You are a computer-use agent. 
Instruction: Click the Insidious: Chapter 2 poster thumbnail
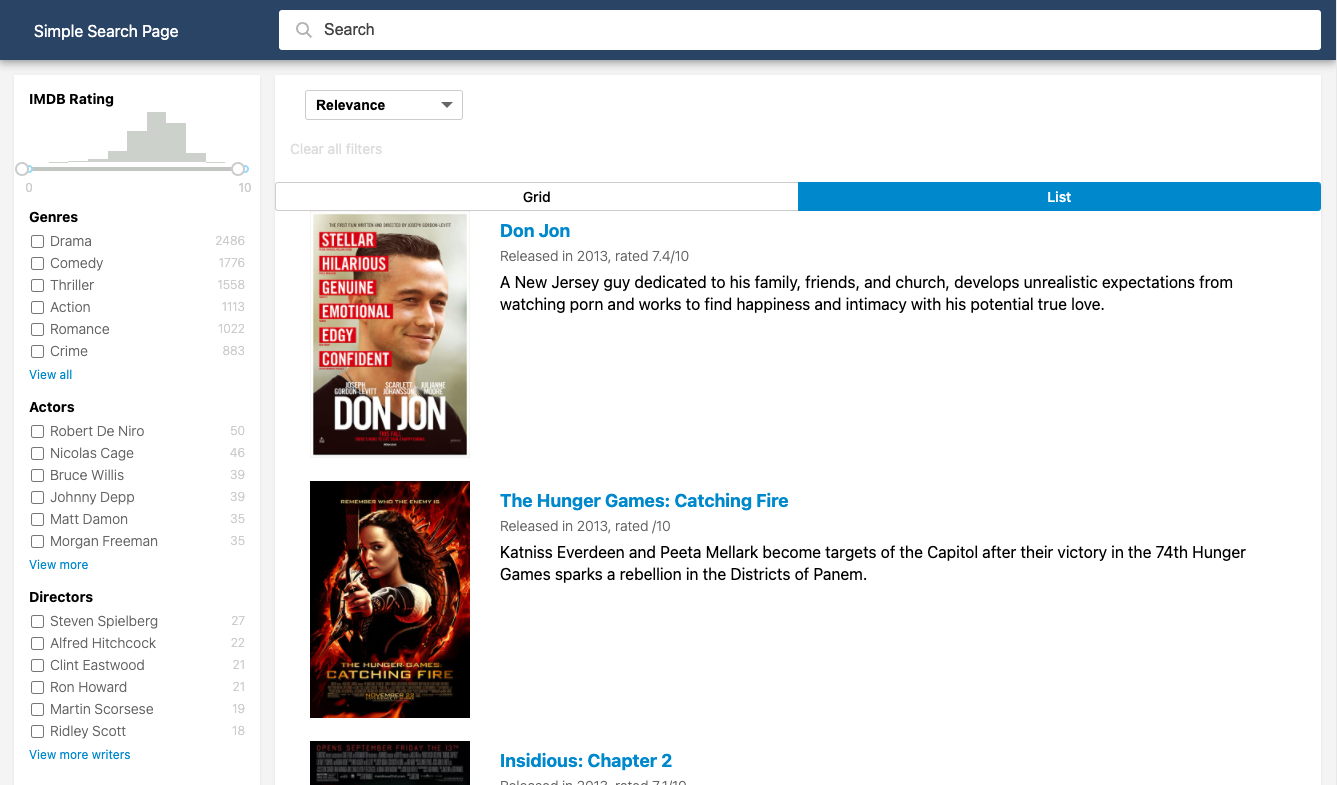pos(390,763)
